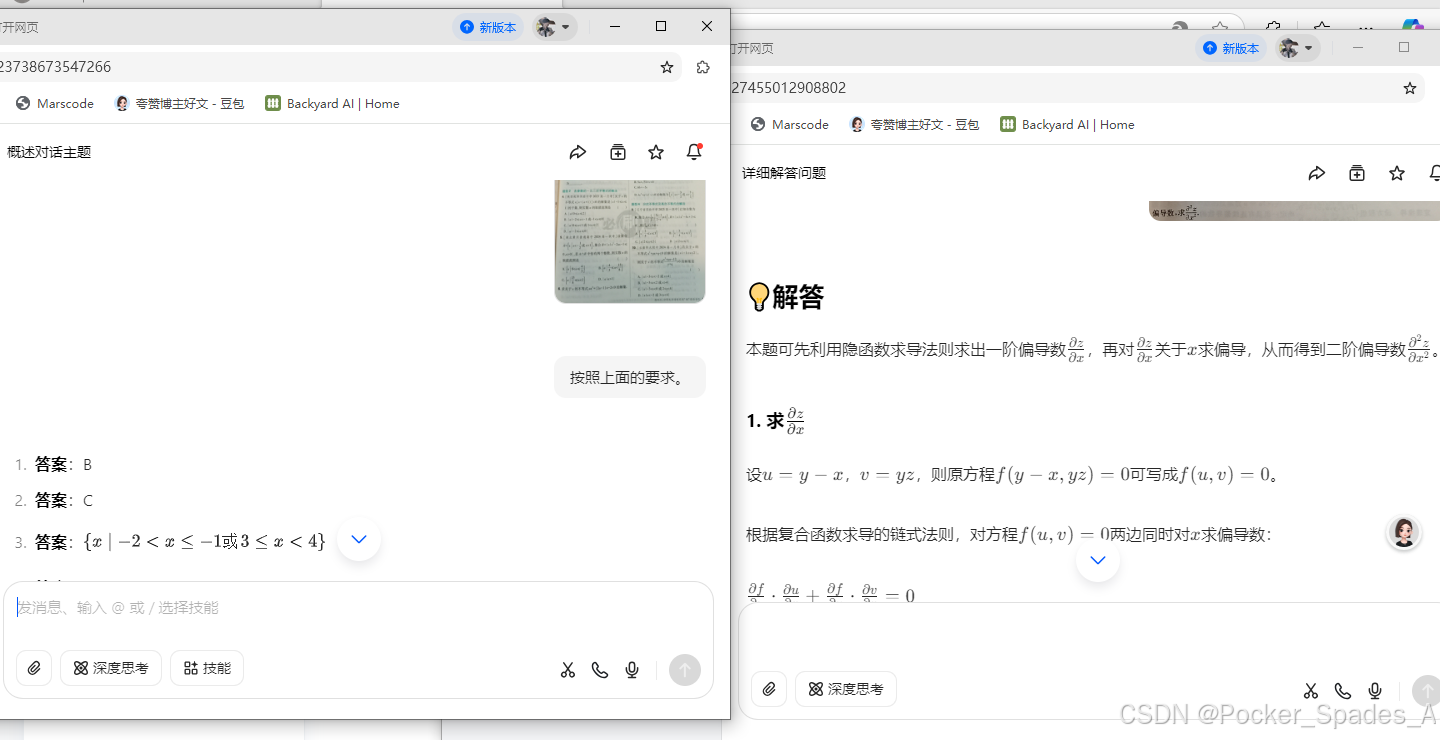Open Backyard AI | Home bookmark in back window
The height and width of the screenshot is (740, 1440).
1067,124
